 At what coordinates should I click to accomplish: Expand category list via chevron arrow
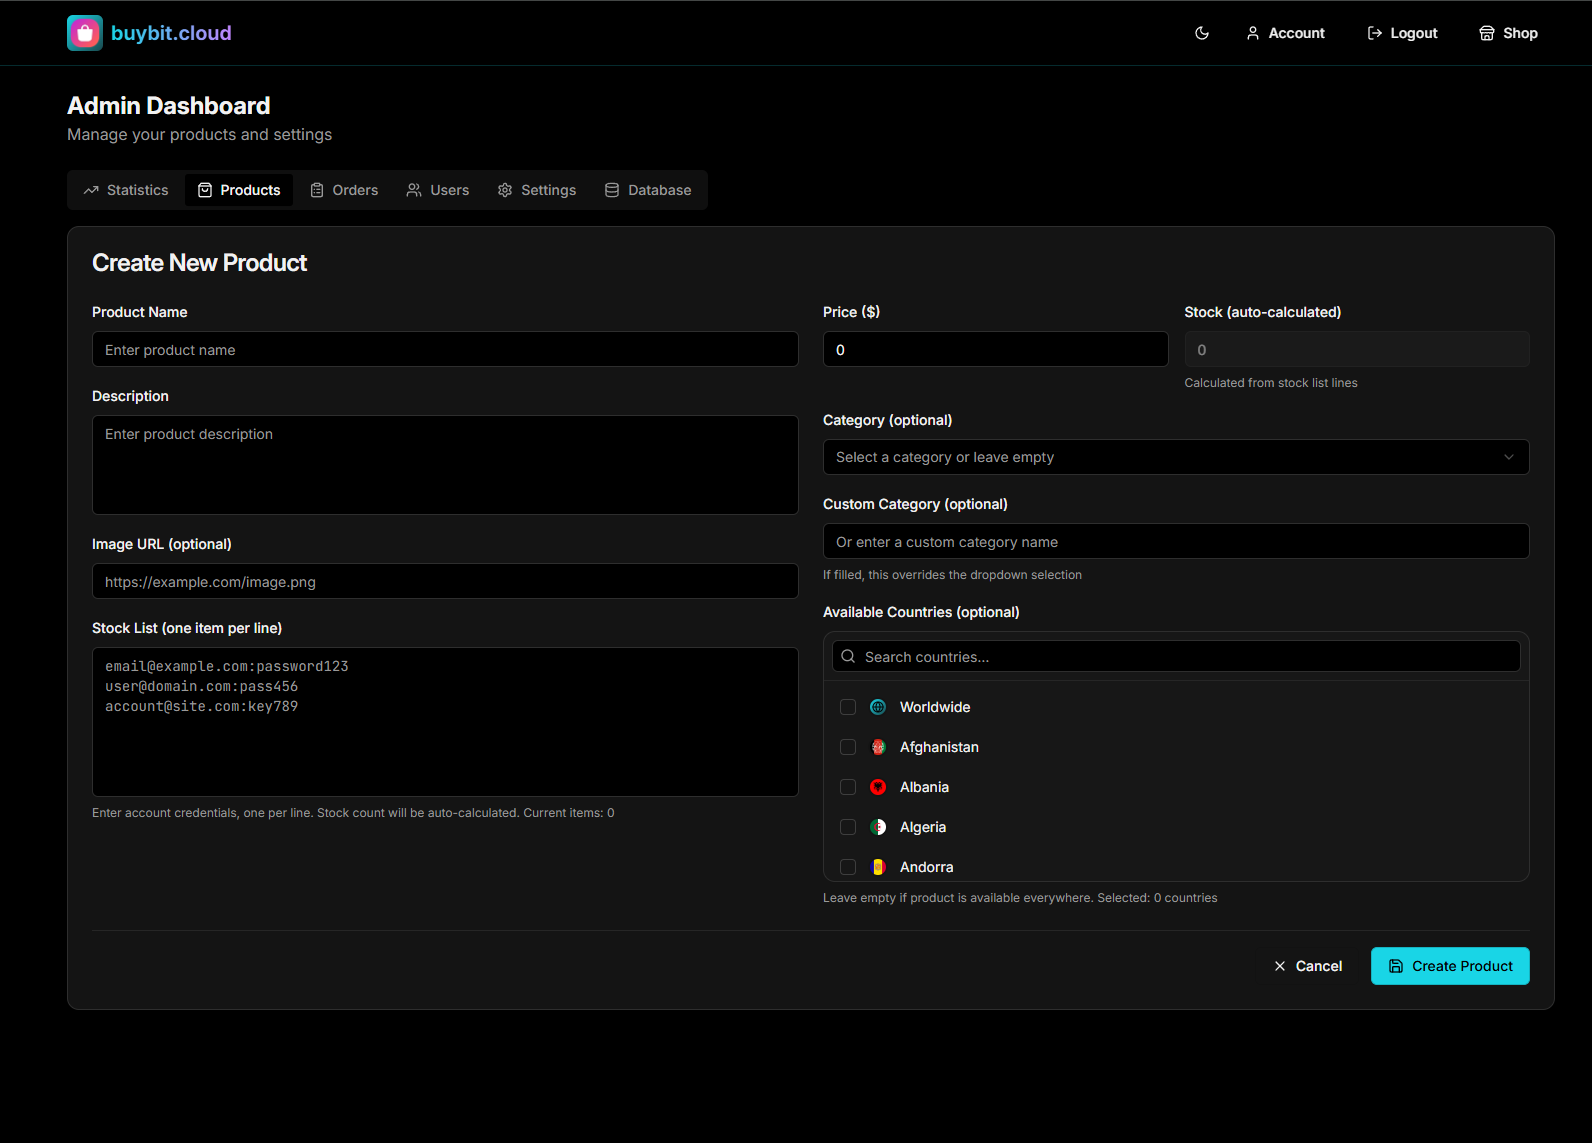point(1509,457)
